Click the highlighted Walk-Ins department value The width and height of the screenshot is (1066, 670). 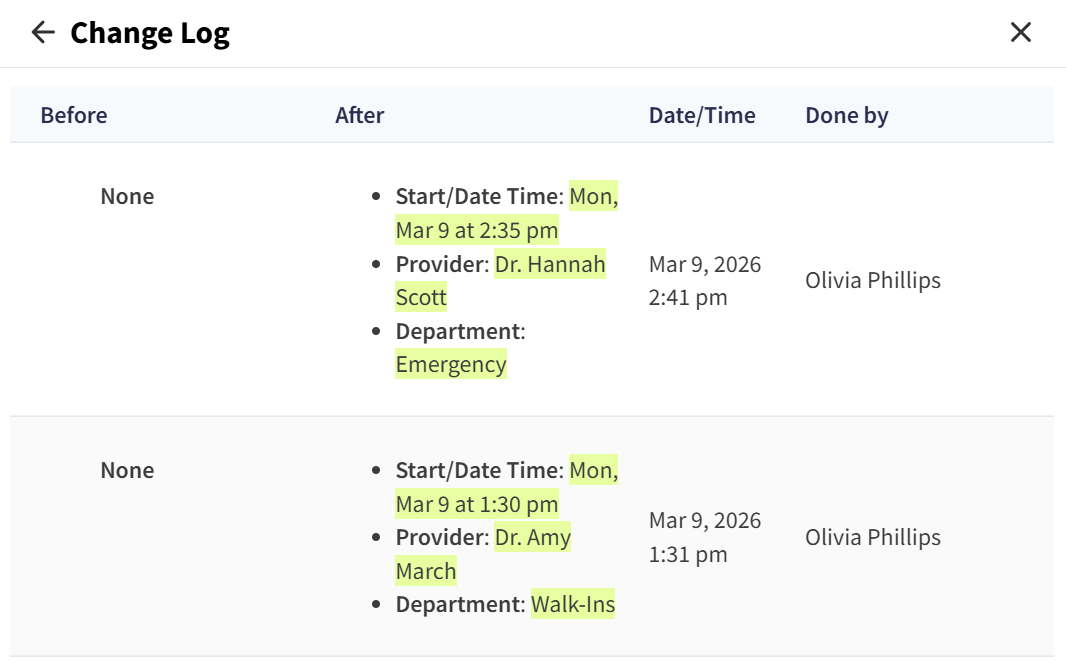(573, 605)
